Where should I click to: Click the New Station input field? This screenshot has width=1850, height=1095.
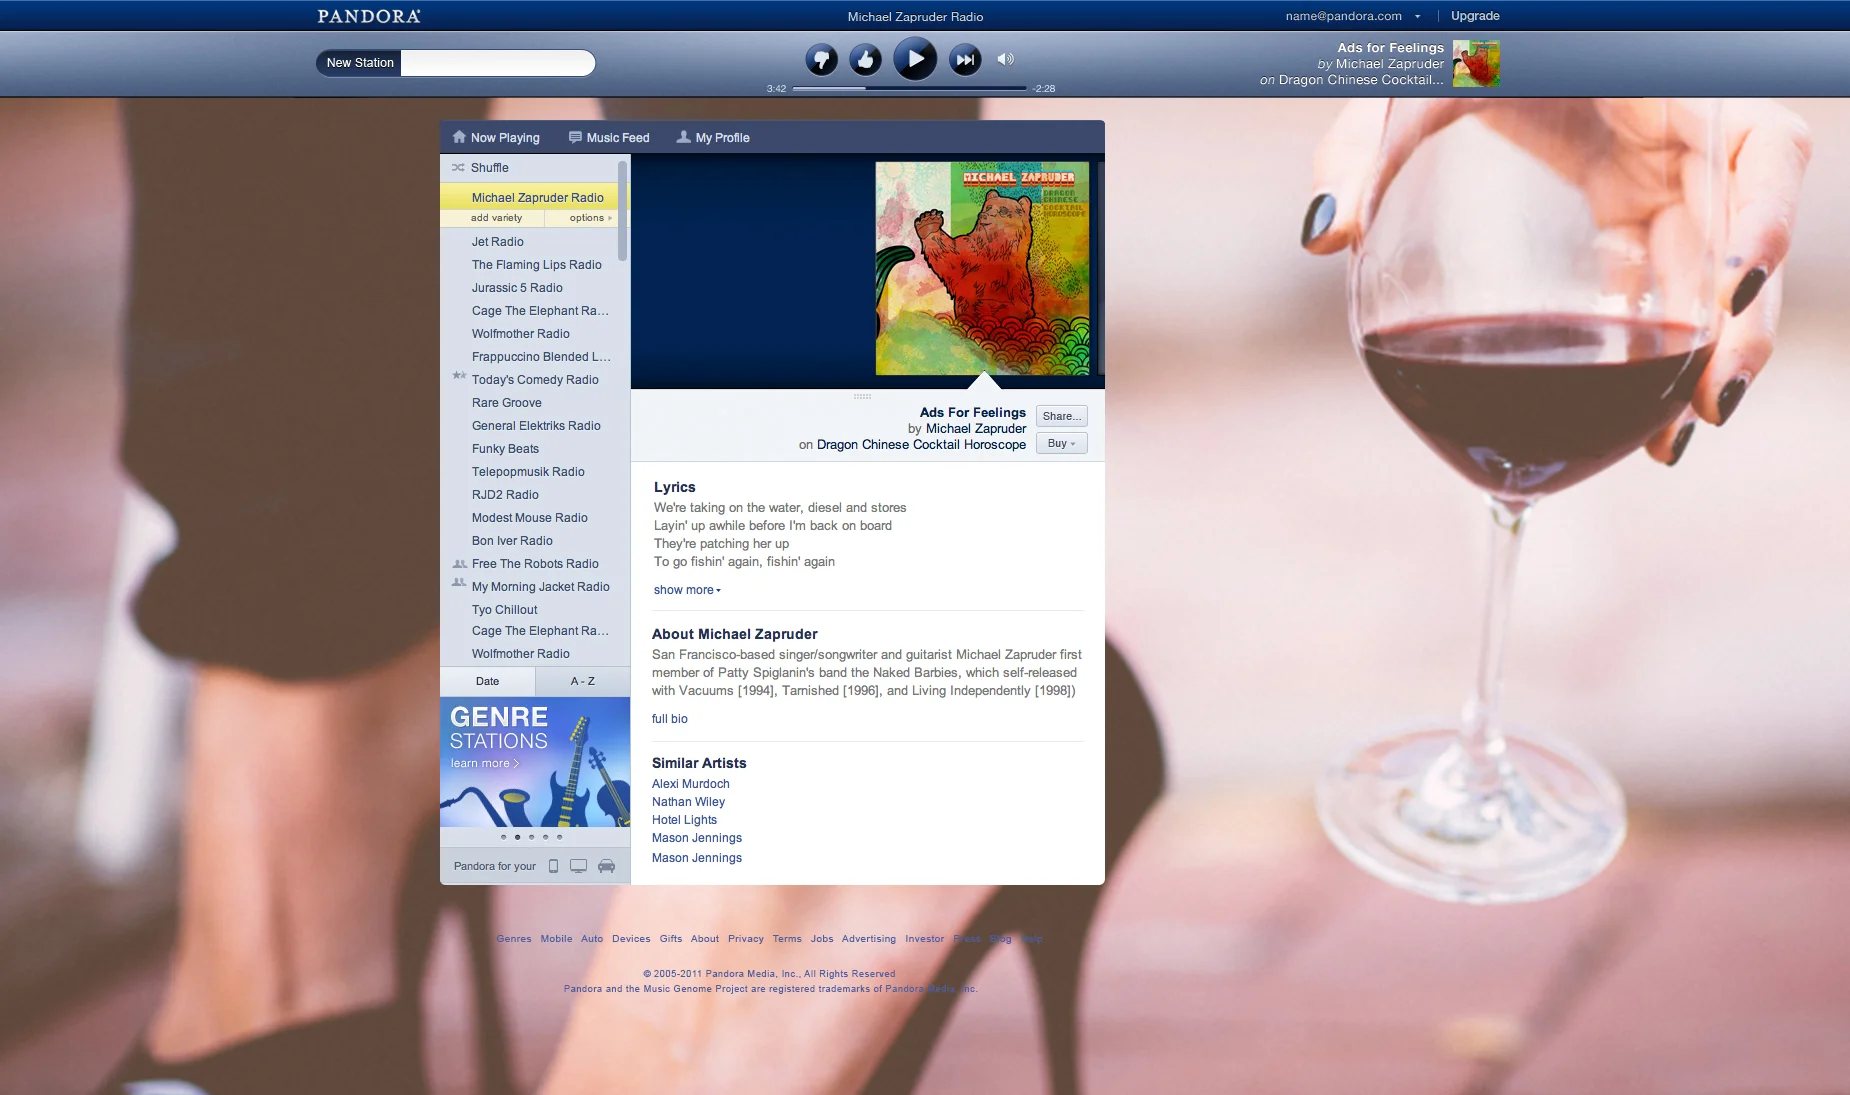[x=498, y=63]
